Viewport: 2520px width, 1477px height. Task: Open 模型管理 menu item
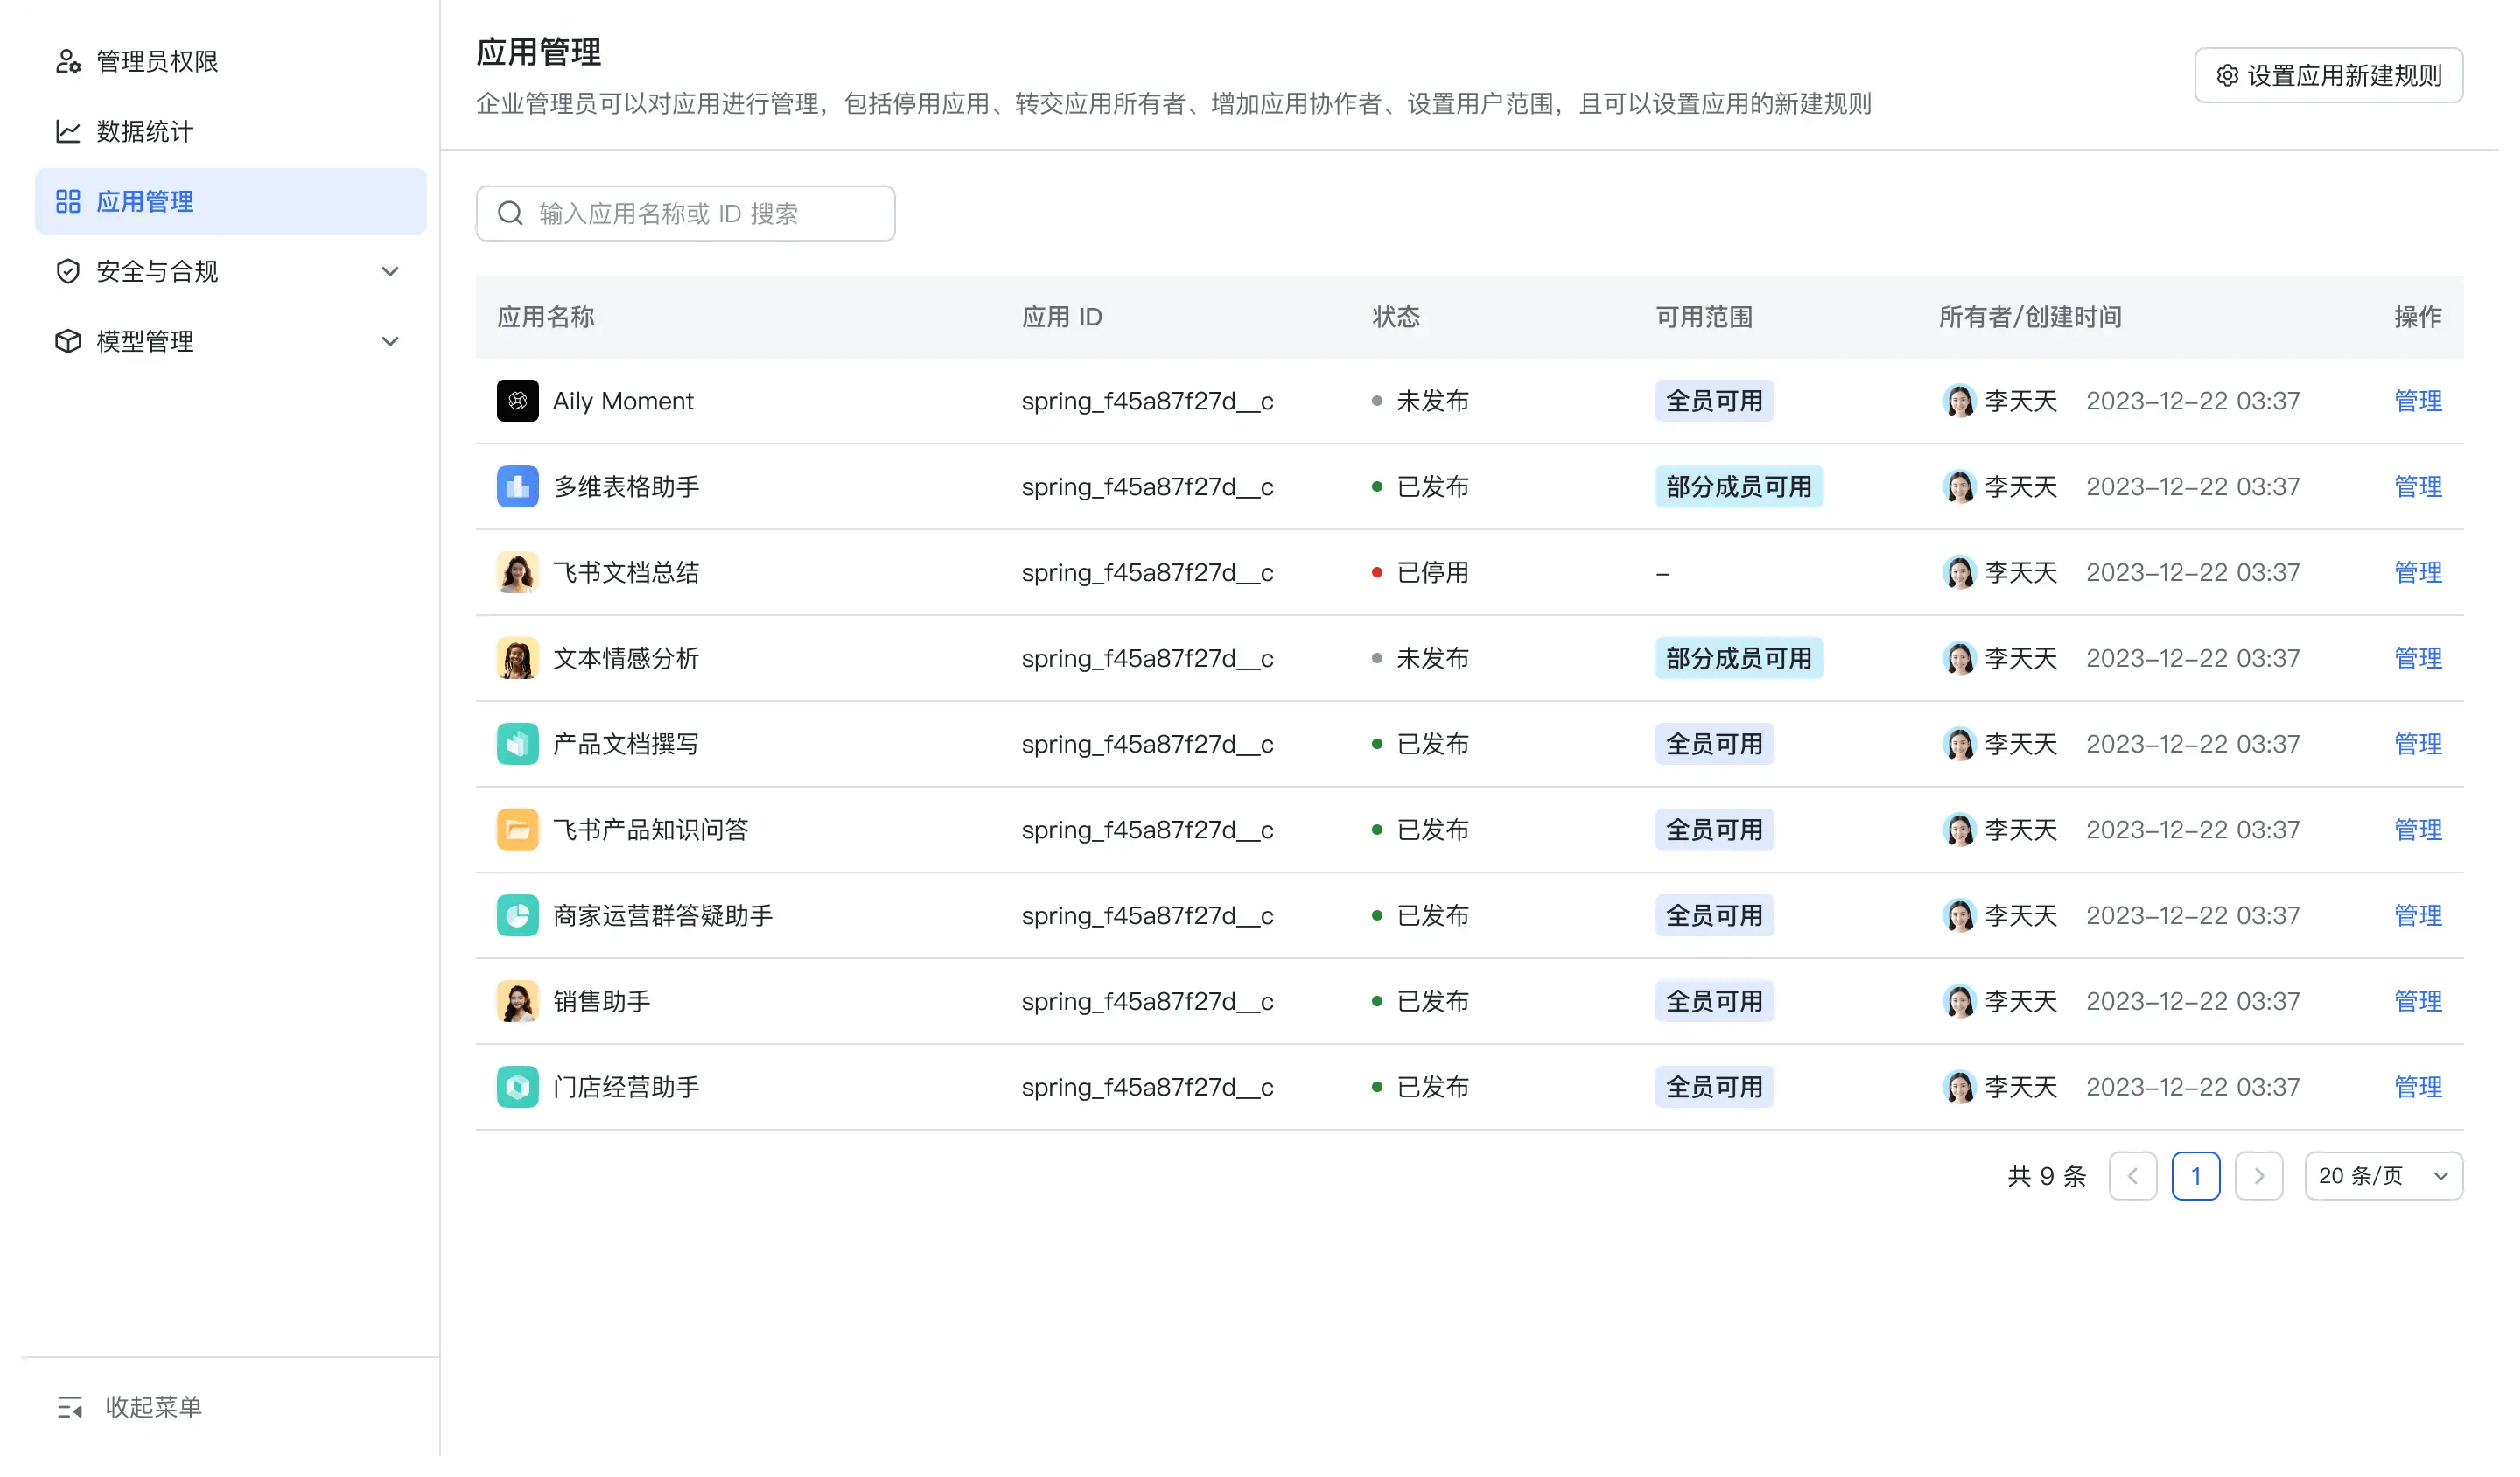click(x=234, y=346)
